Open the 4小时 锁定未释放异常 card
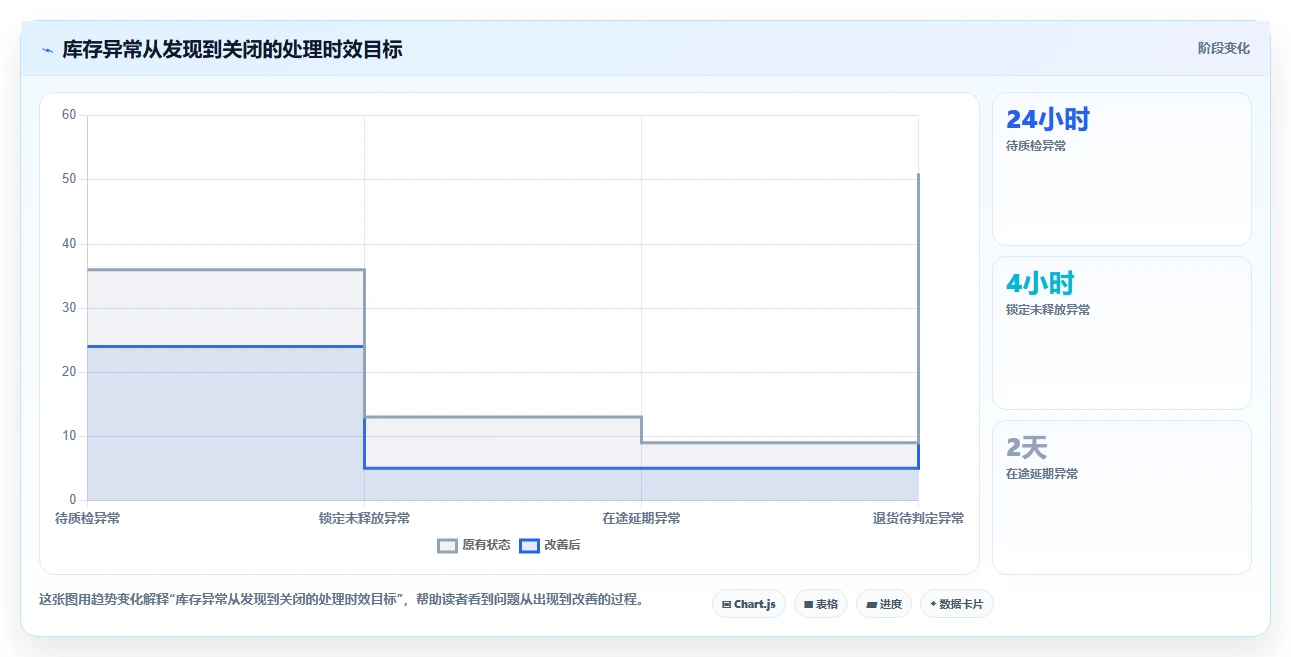Image resolution: width=1291 pixels, height=657 pixels. coord(1121,333)
